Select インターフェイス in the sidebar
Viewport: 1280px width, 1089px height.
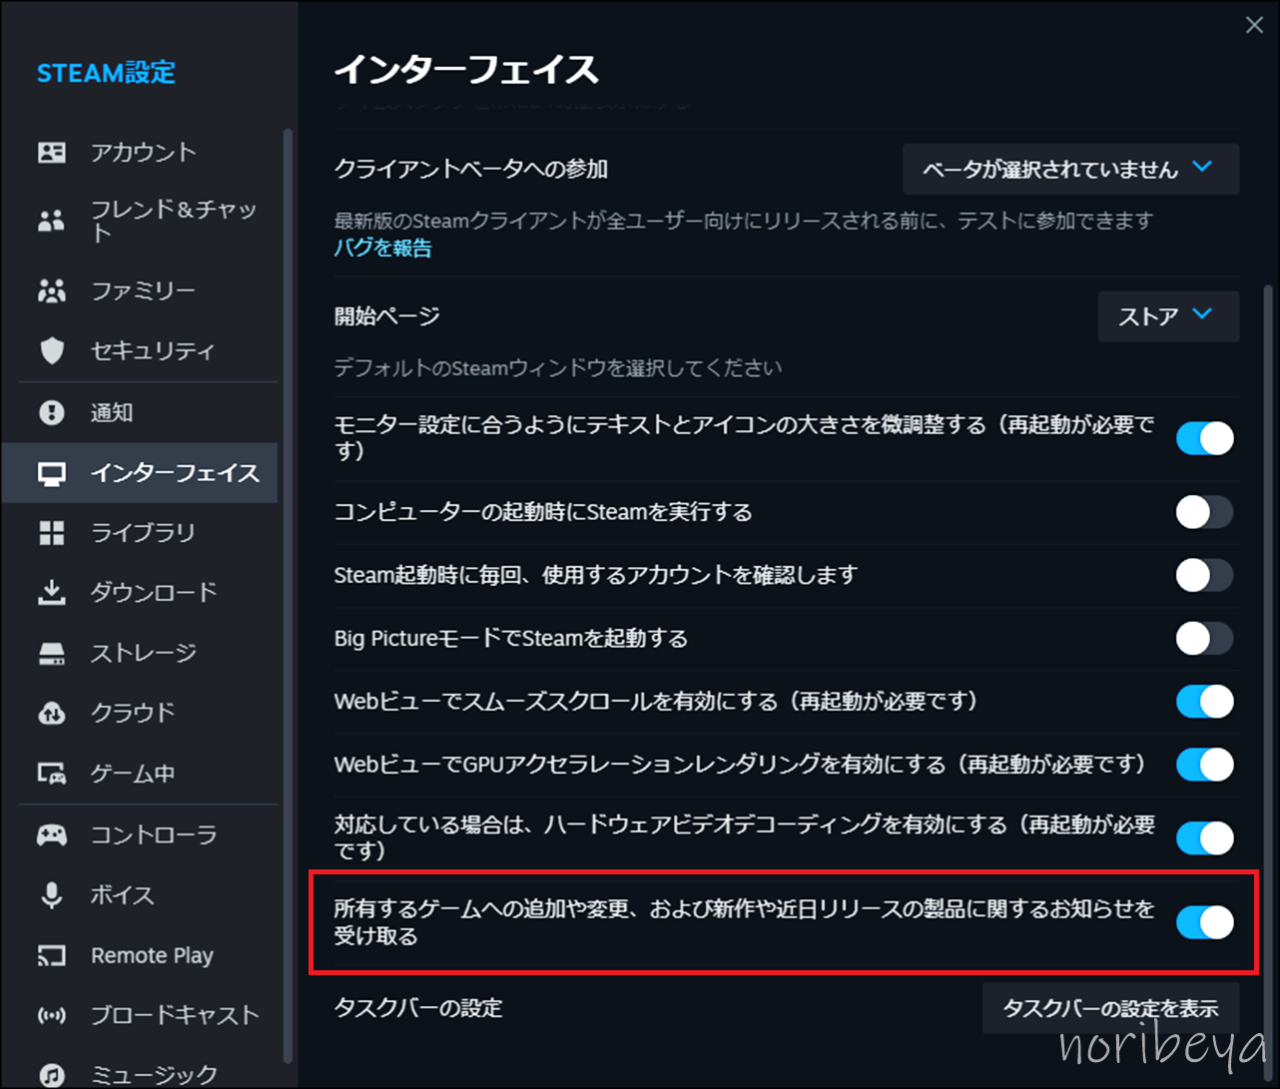pyautogui.click(x=140, y=473)
